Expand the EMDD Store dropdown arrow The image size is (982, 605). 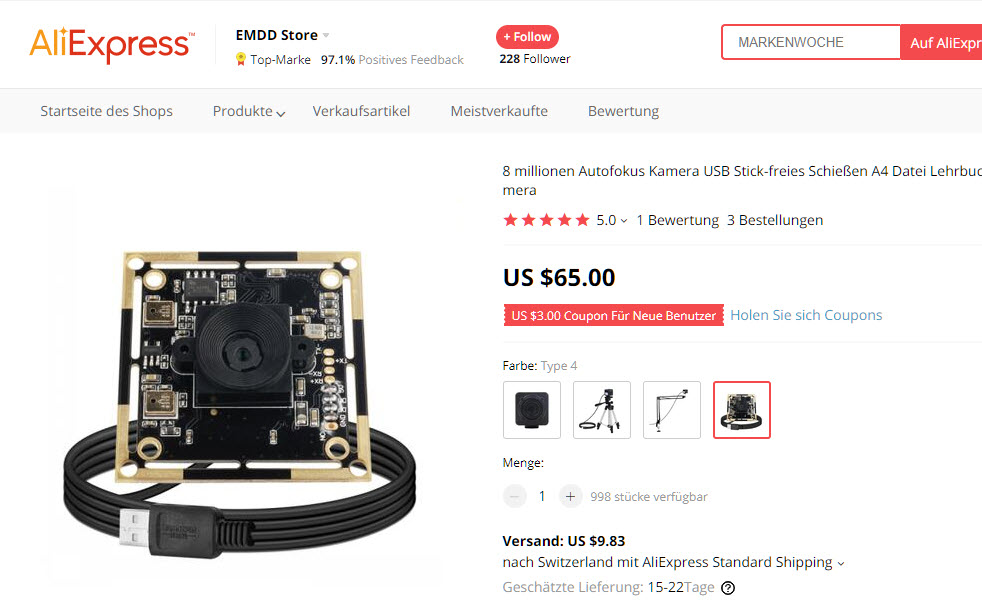point(326,36)
